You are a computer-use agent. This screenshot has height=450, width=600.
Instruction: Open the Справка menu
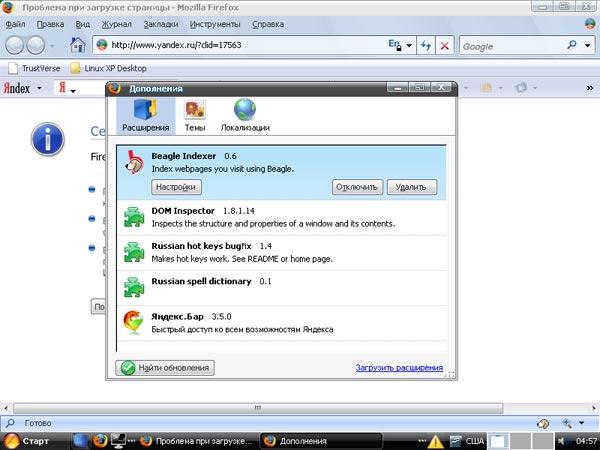(x=268, y=24)
